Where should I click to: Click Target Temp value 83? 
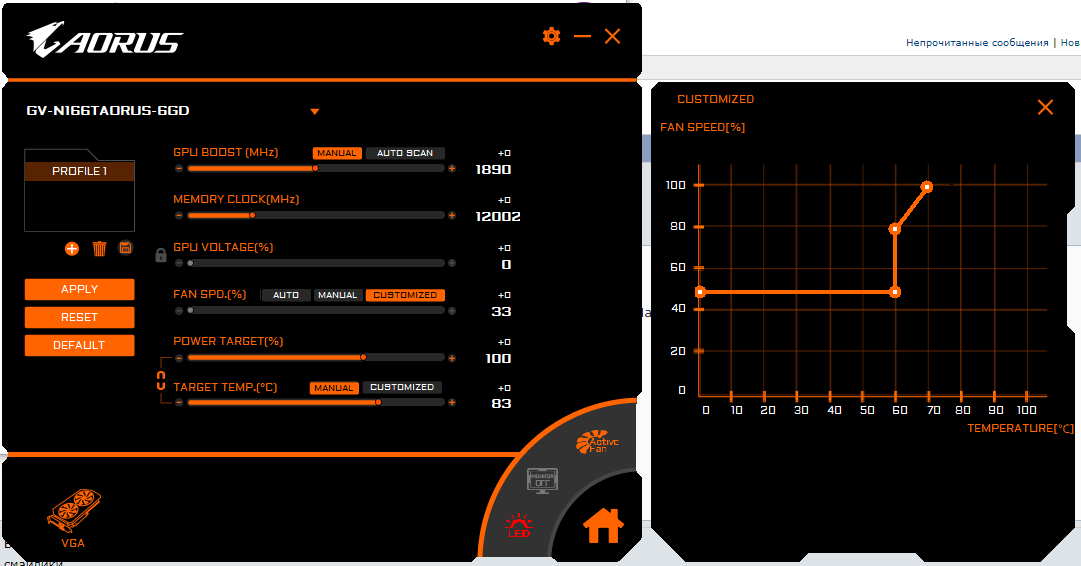(x=501, y=404)
